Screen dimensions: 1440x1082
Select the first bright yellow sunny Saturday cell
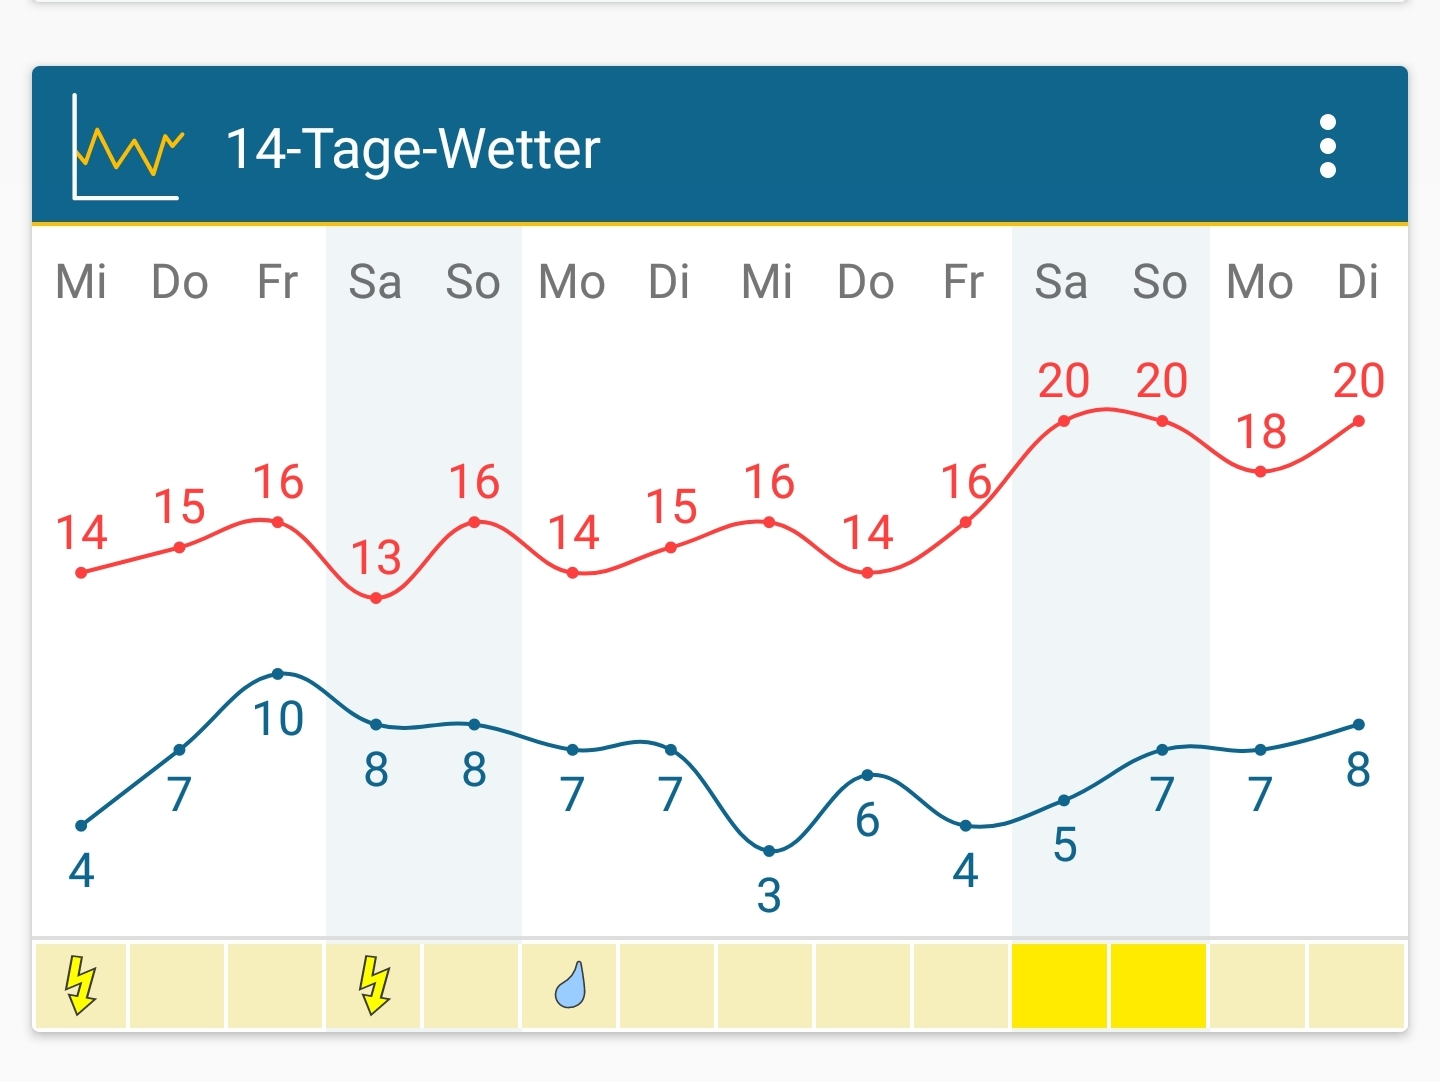point(1059,985)
